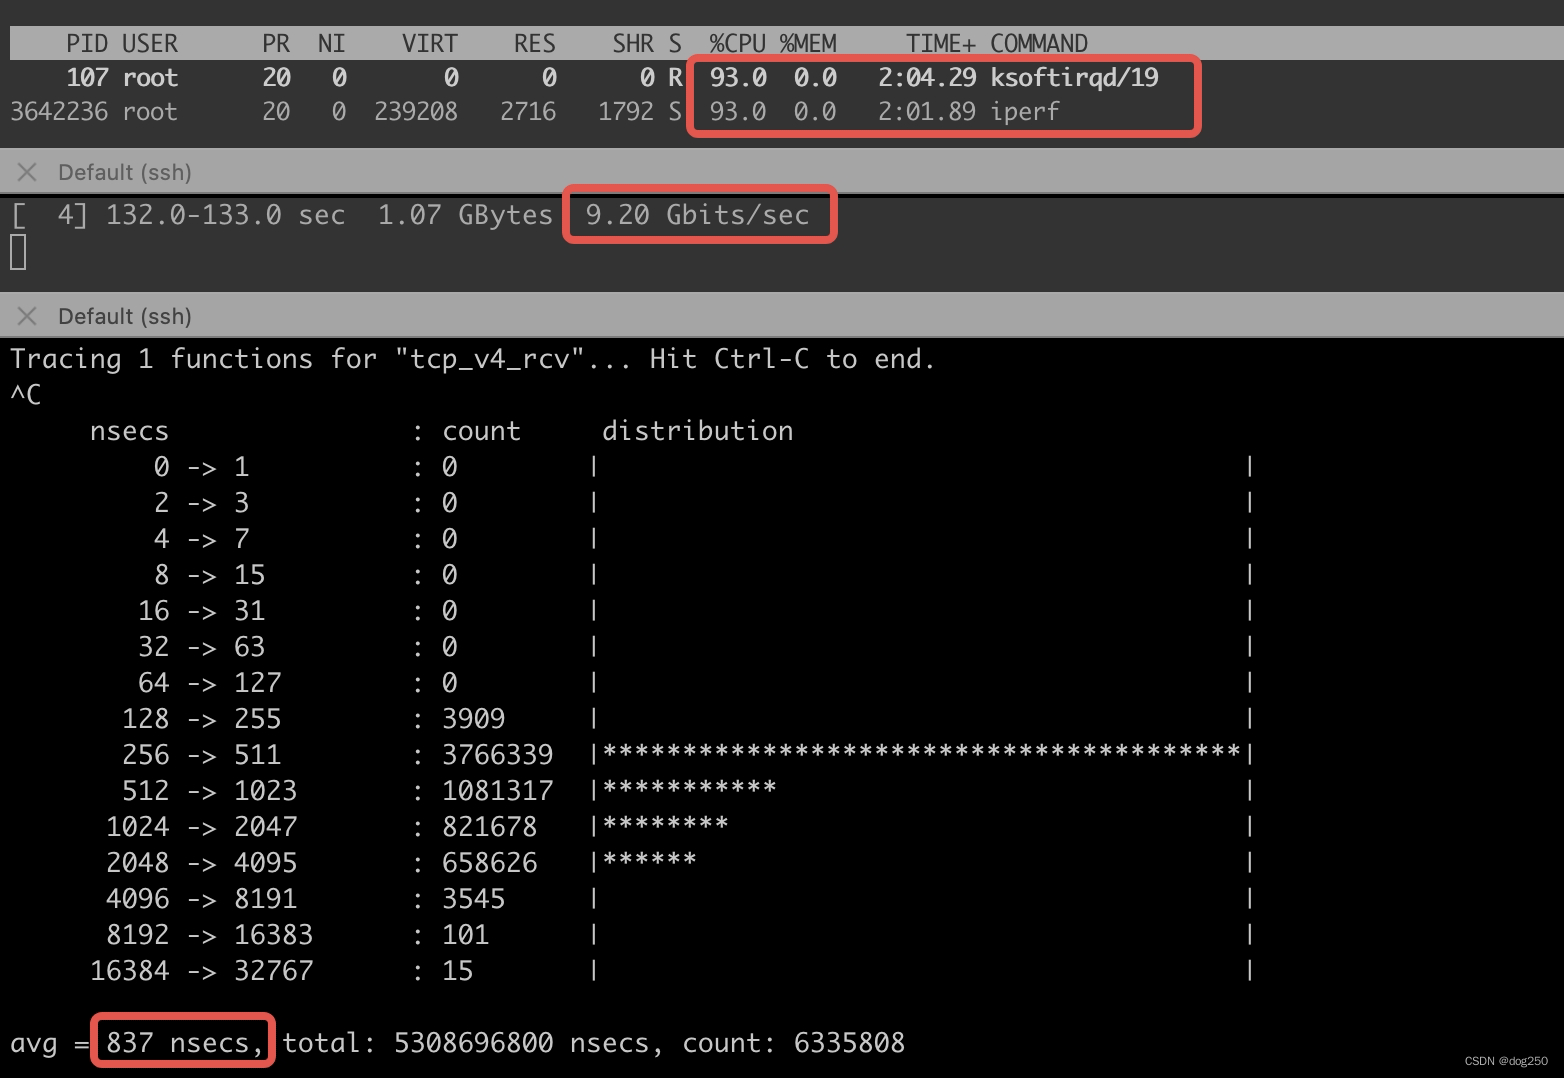Click the count 821678
1564x1078 pixels.
coord(489,827)
